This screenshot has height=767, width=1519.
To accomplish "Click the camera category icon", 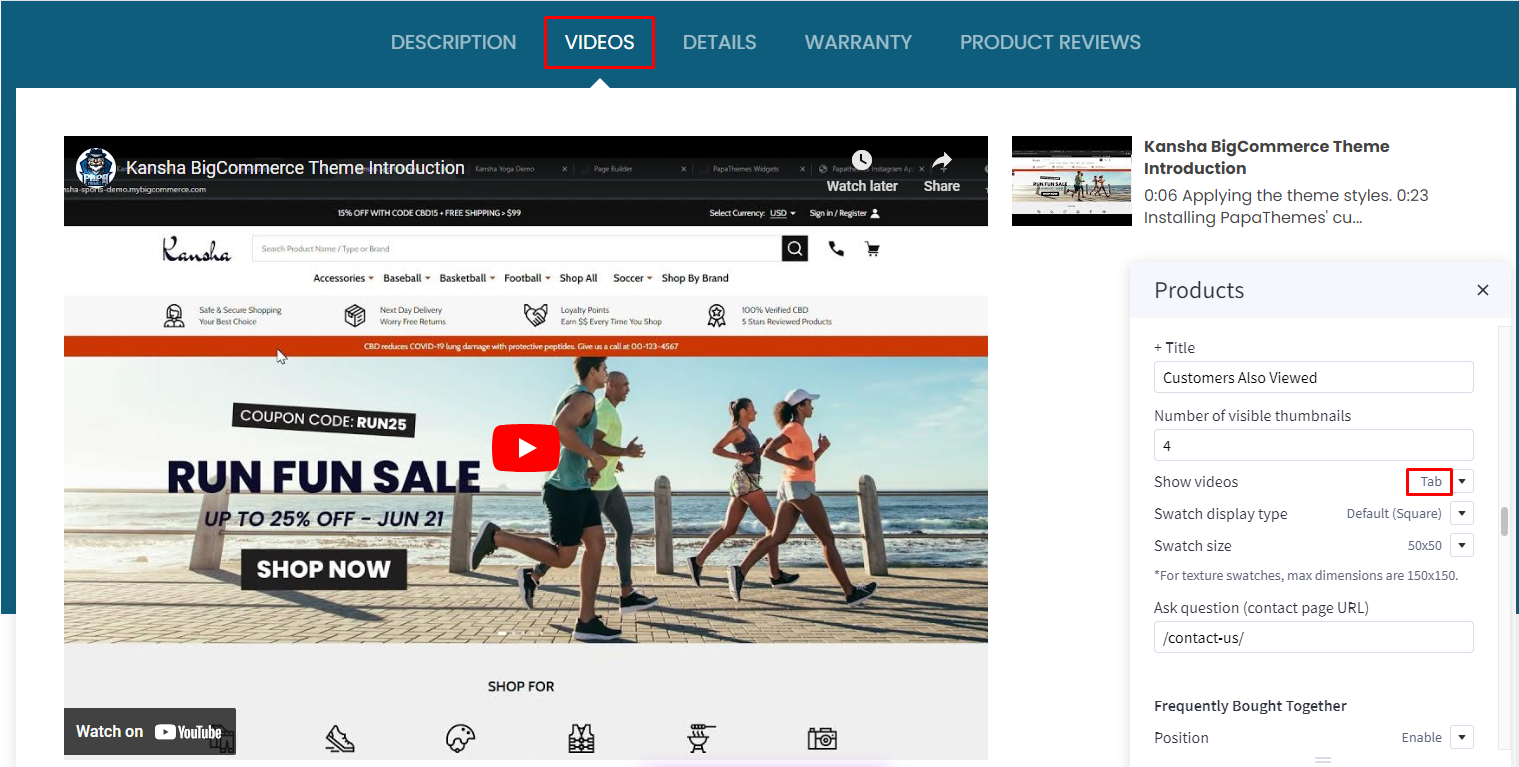I will (822, 738).
